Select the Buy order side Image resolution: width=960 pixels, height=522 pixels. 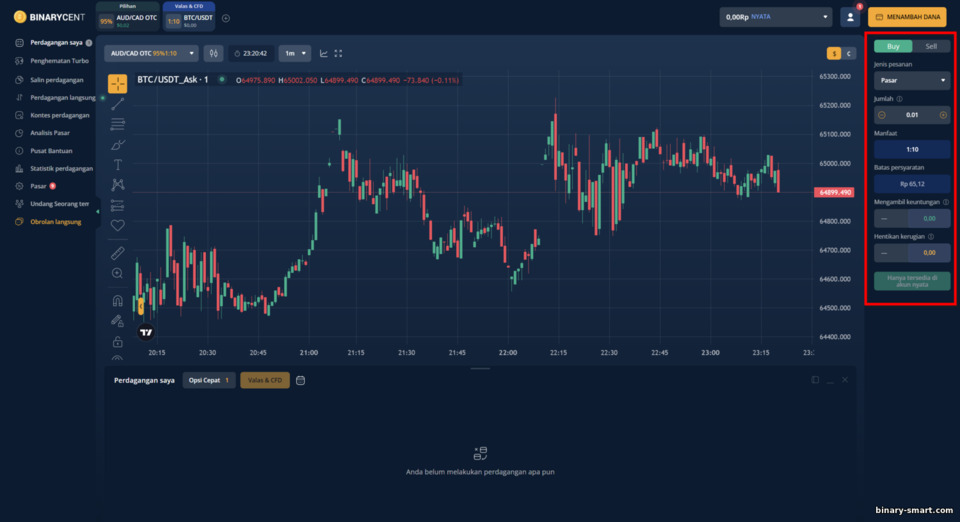pos(893,47)
